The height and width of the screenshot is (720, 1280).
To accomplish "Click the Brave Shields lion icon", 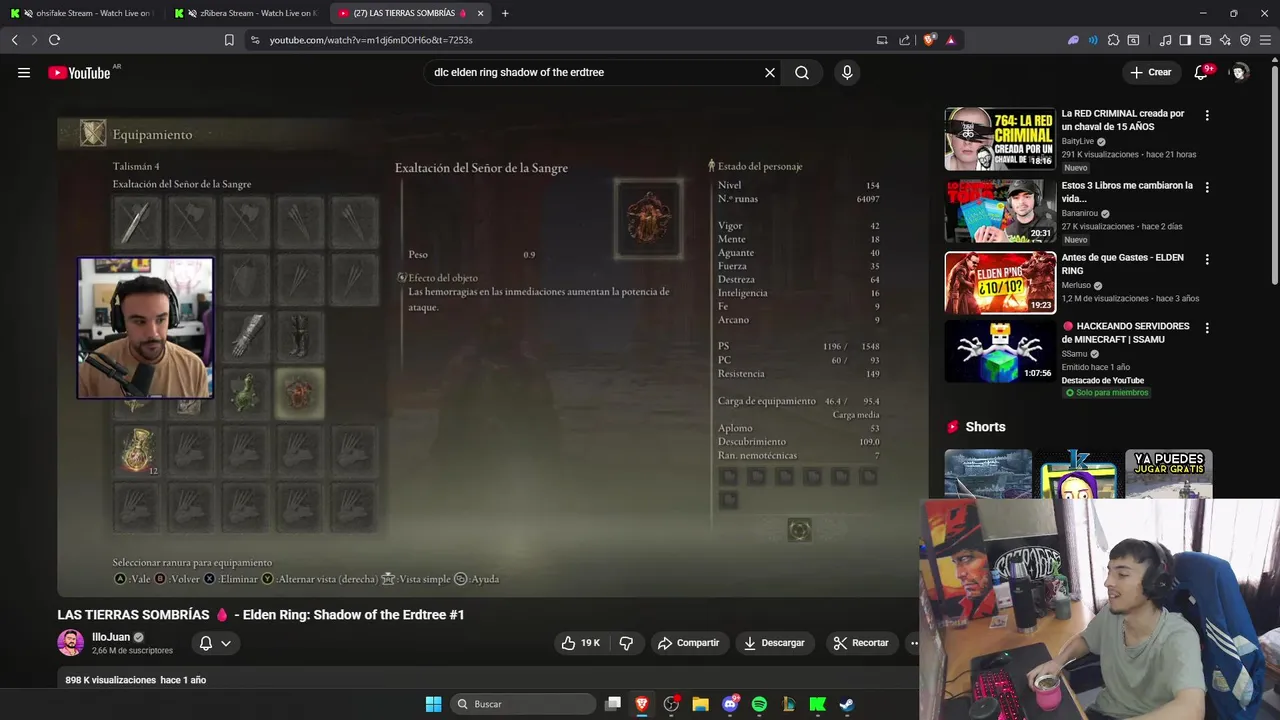I will [x=929, y=40].
